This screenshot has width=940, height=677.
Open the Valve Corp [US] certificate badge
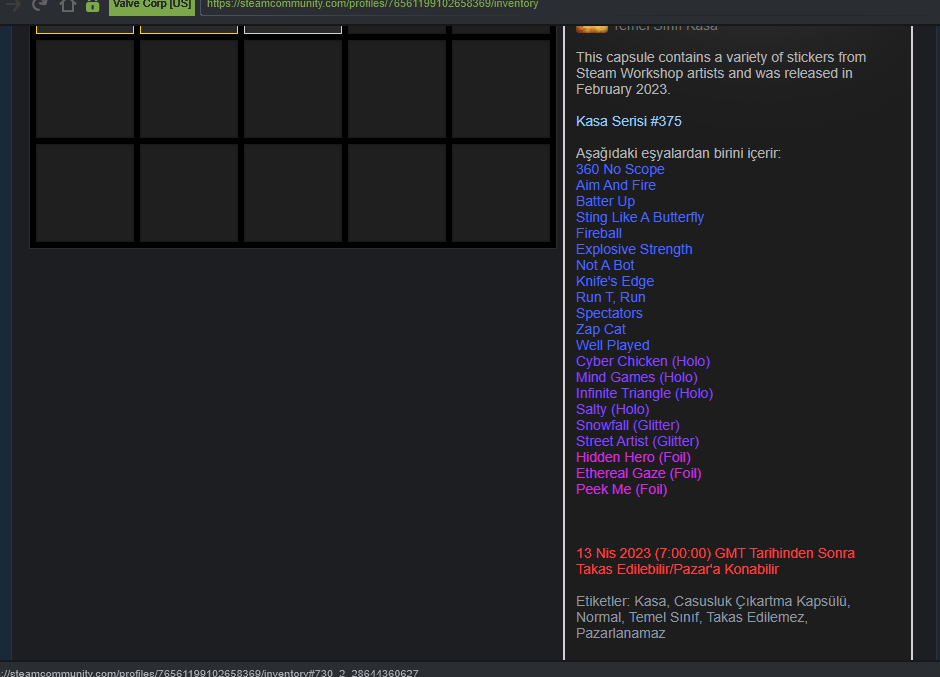(x=152, y=5)
